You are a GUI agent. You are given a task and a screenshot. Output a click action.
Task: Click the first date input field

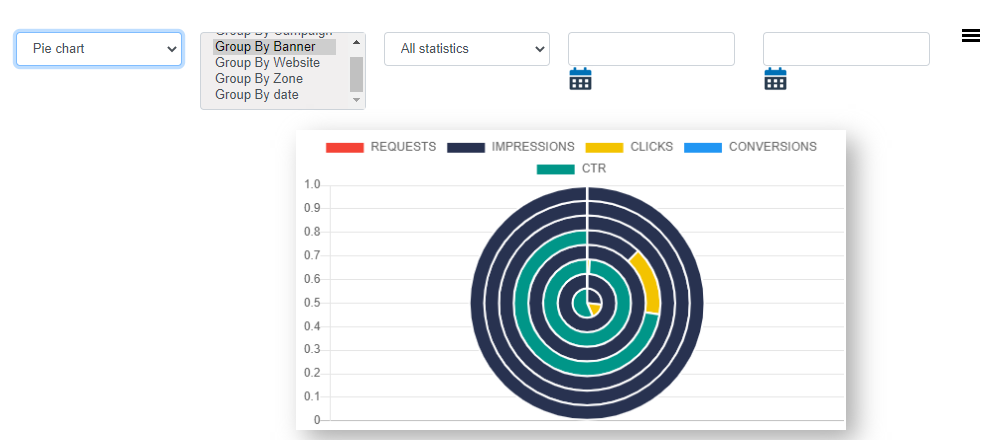[x=651, y=49]
